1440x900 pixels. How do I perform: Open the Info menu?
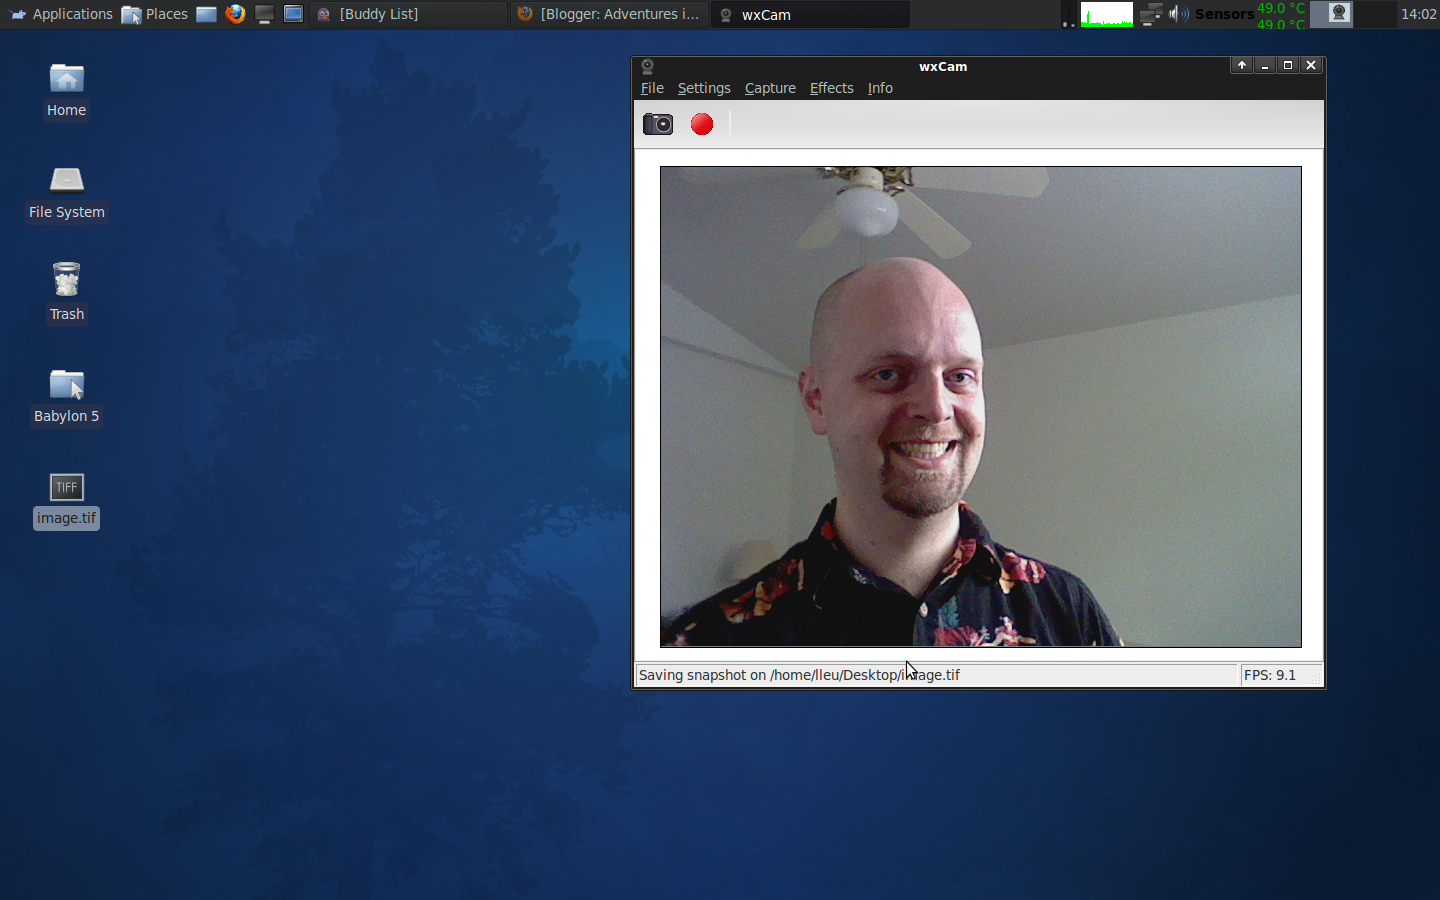(880, 88)
